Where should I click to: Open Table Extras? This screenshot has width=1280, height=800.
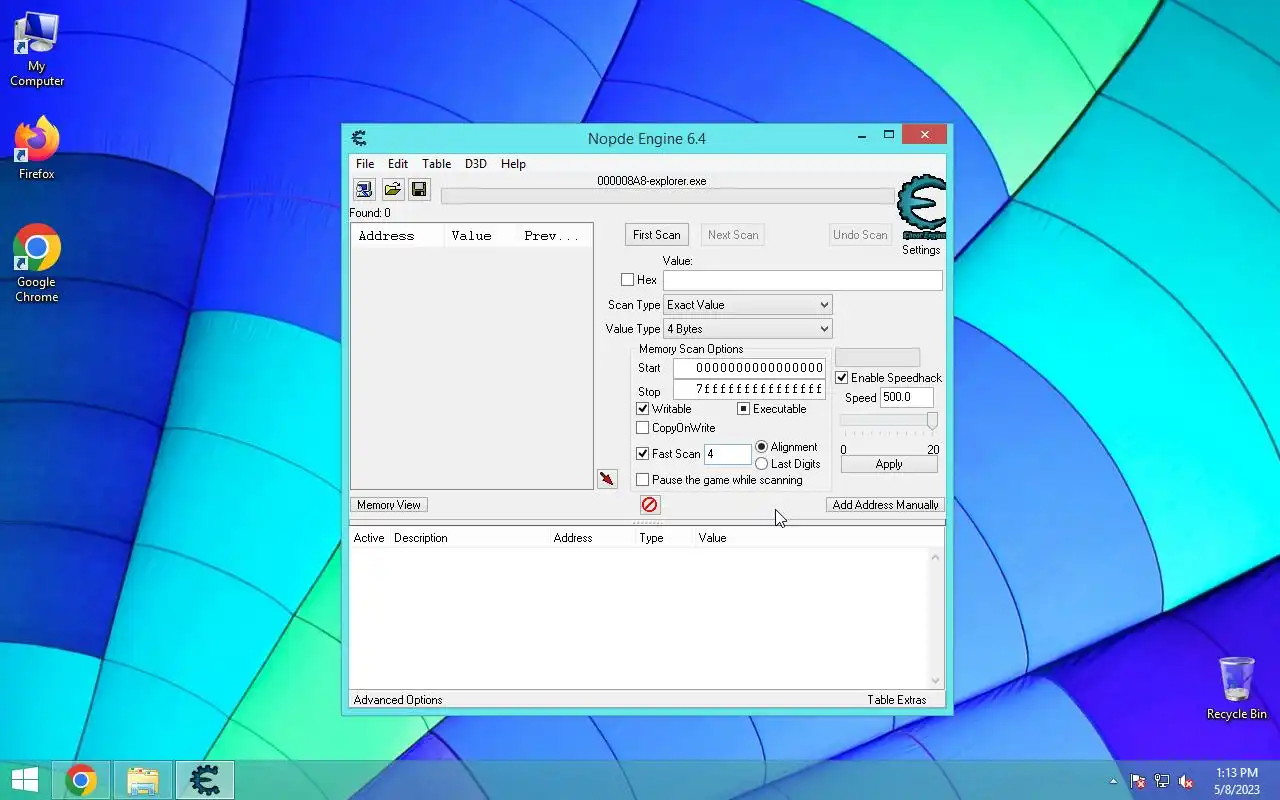point(897,700)
